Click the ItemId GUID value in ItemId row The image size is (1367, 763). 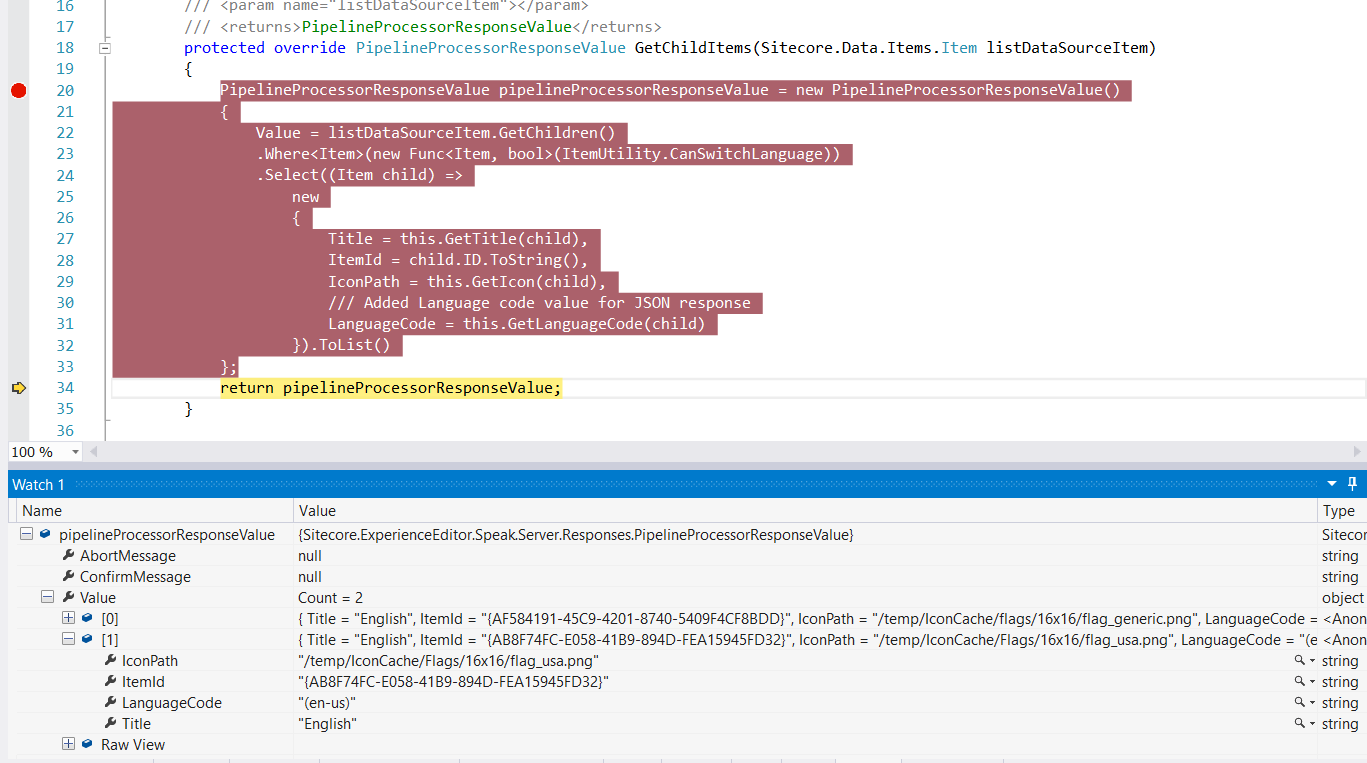(453, 682)
